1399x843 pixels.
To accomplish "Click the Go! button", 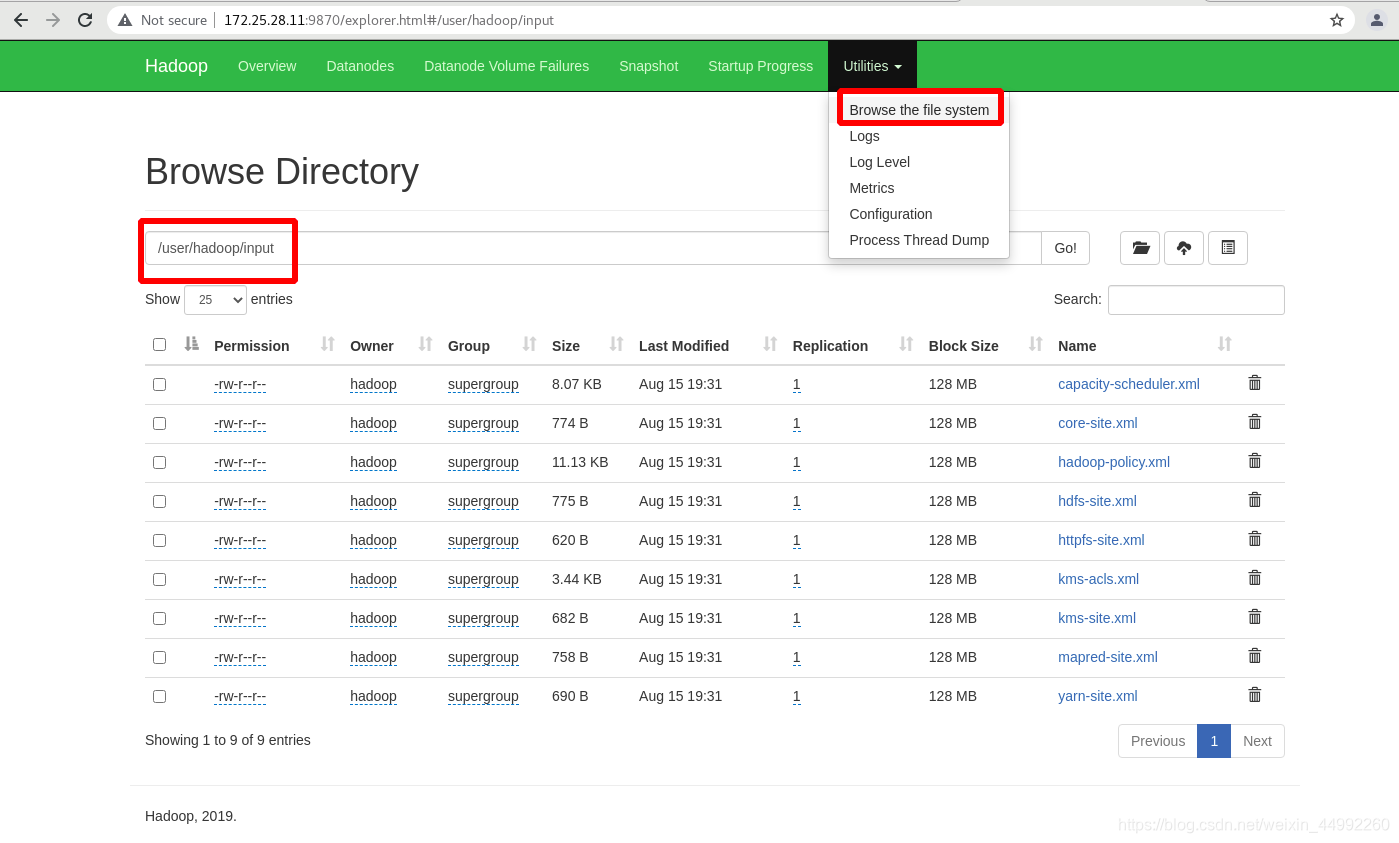I will (x=1065, y=248).
